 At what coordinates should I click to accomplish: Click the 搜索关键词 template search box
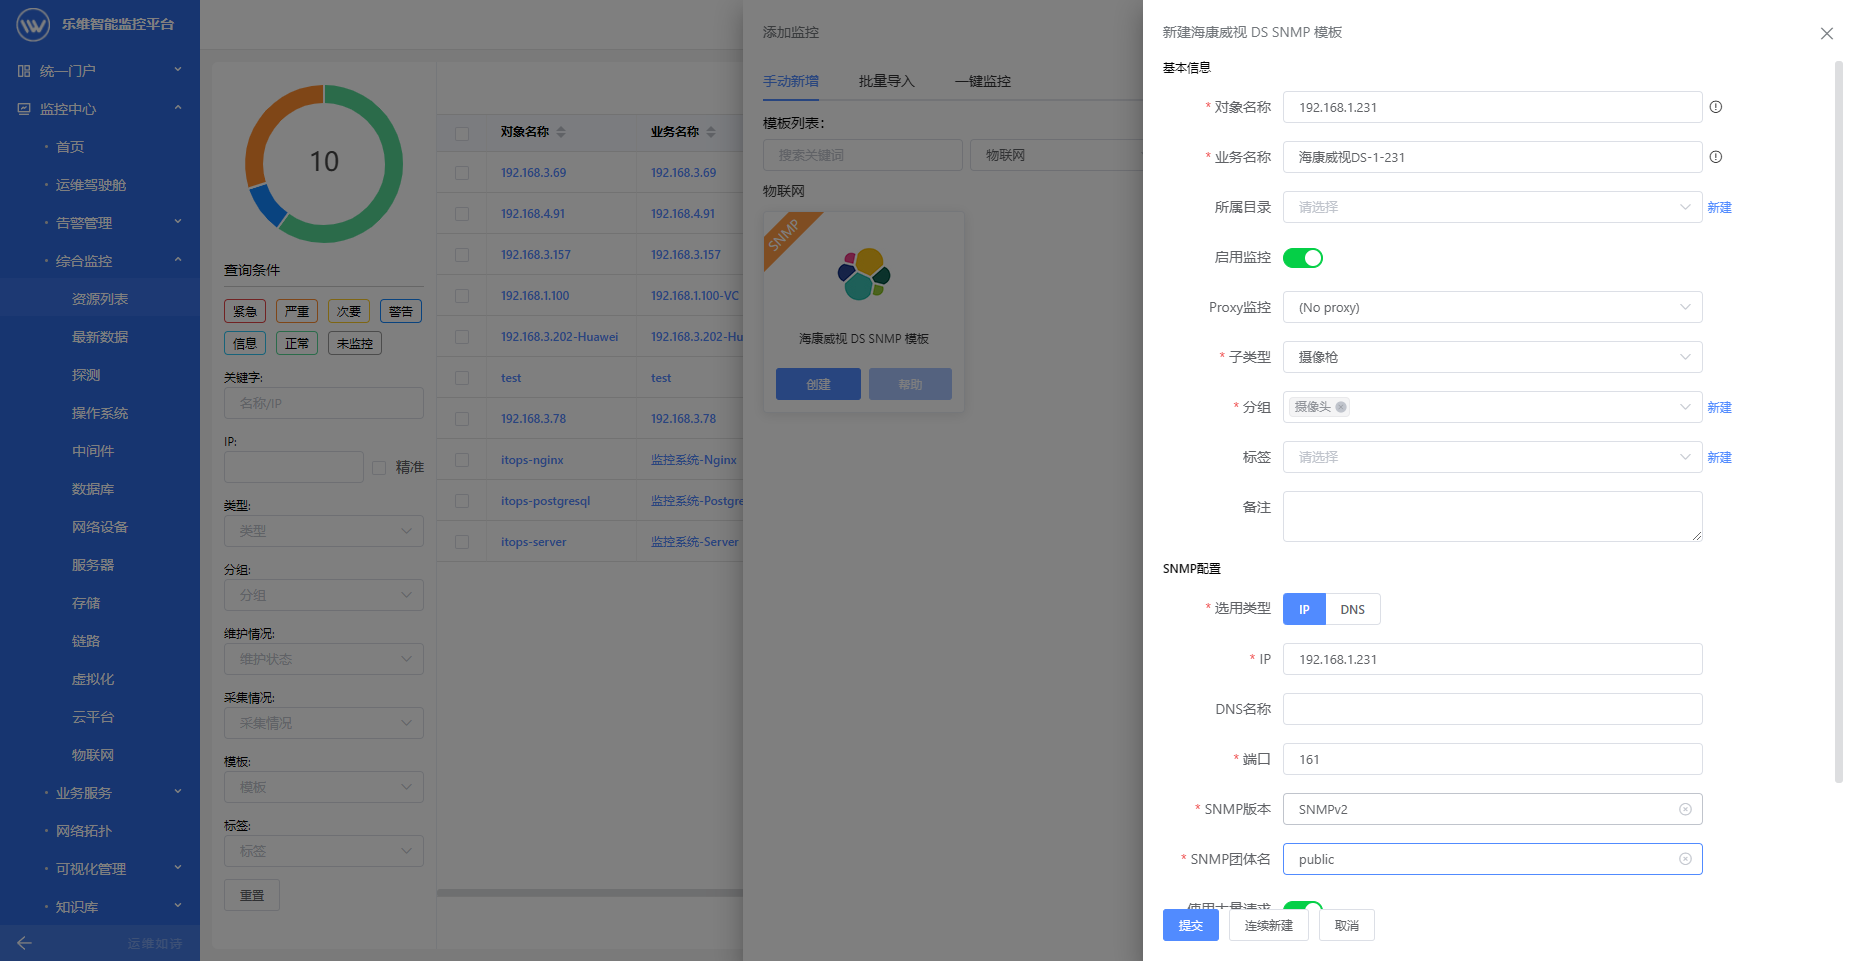[x=862, y=155]
